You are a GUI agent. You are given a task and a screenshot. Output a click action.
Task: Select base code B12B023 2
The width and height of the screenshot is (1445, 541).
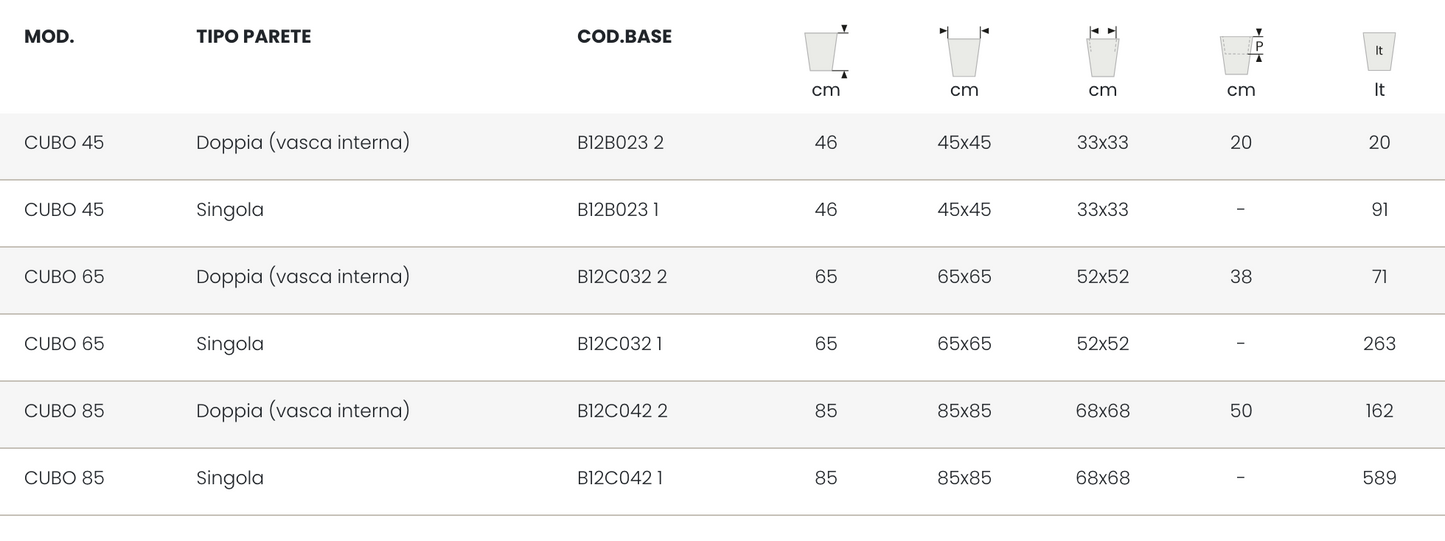tap(620, 143)
